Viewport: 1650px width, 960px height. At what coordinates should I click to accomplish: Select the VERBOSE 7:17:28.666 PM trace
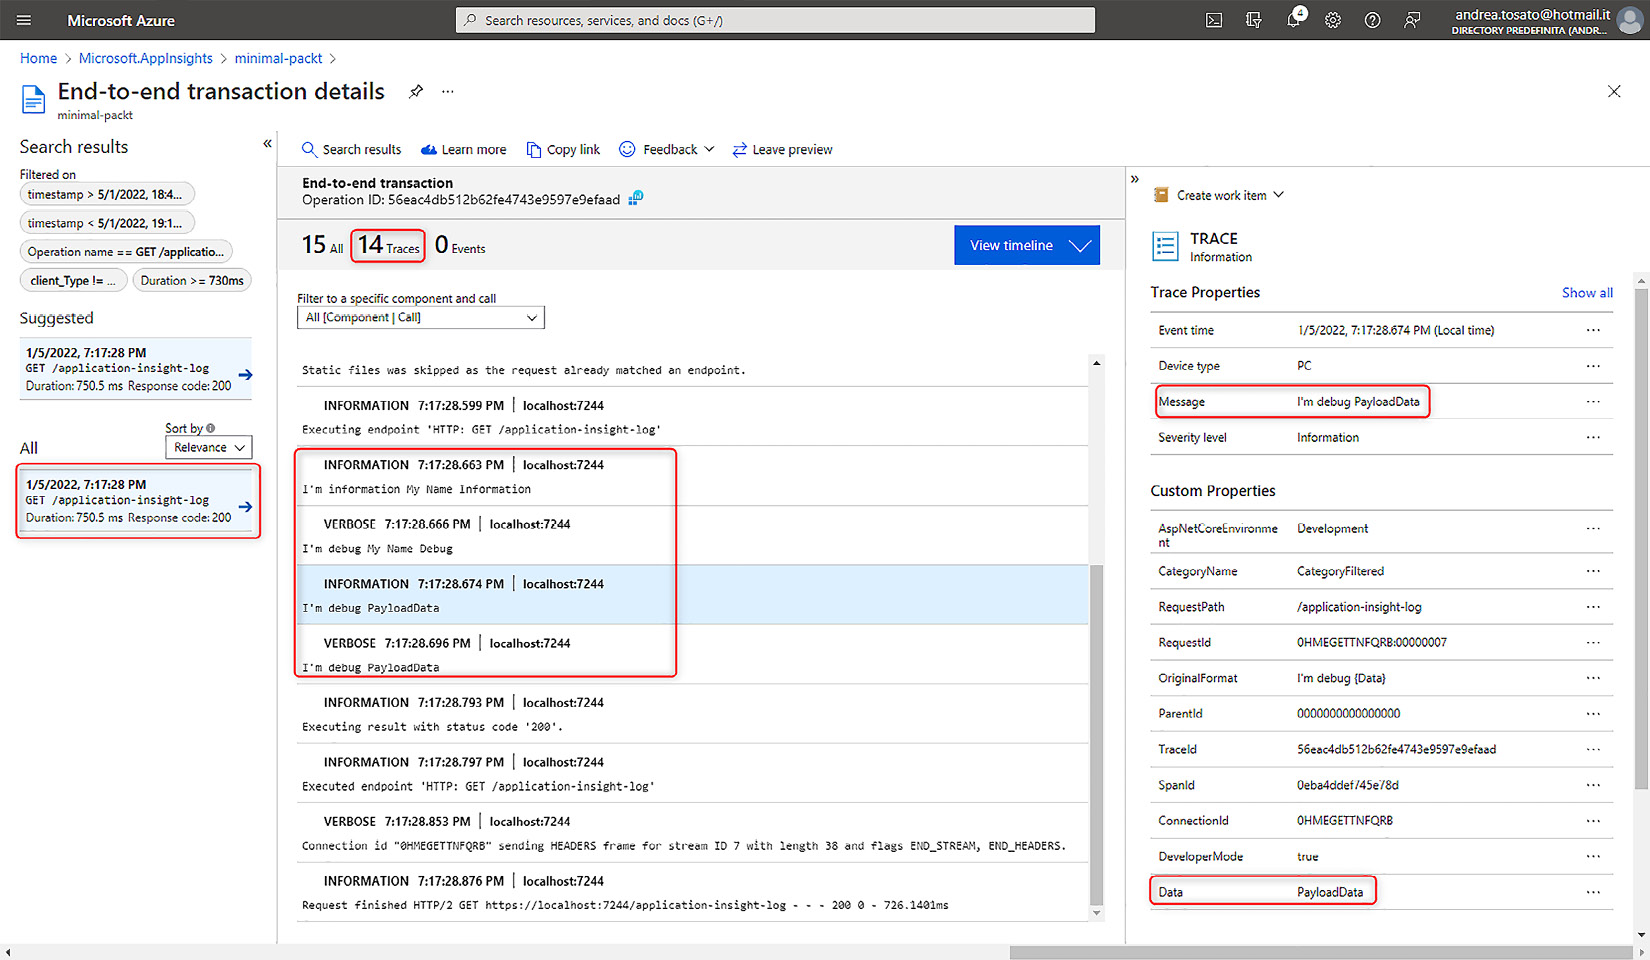pos(692,535)
